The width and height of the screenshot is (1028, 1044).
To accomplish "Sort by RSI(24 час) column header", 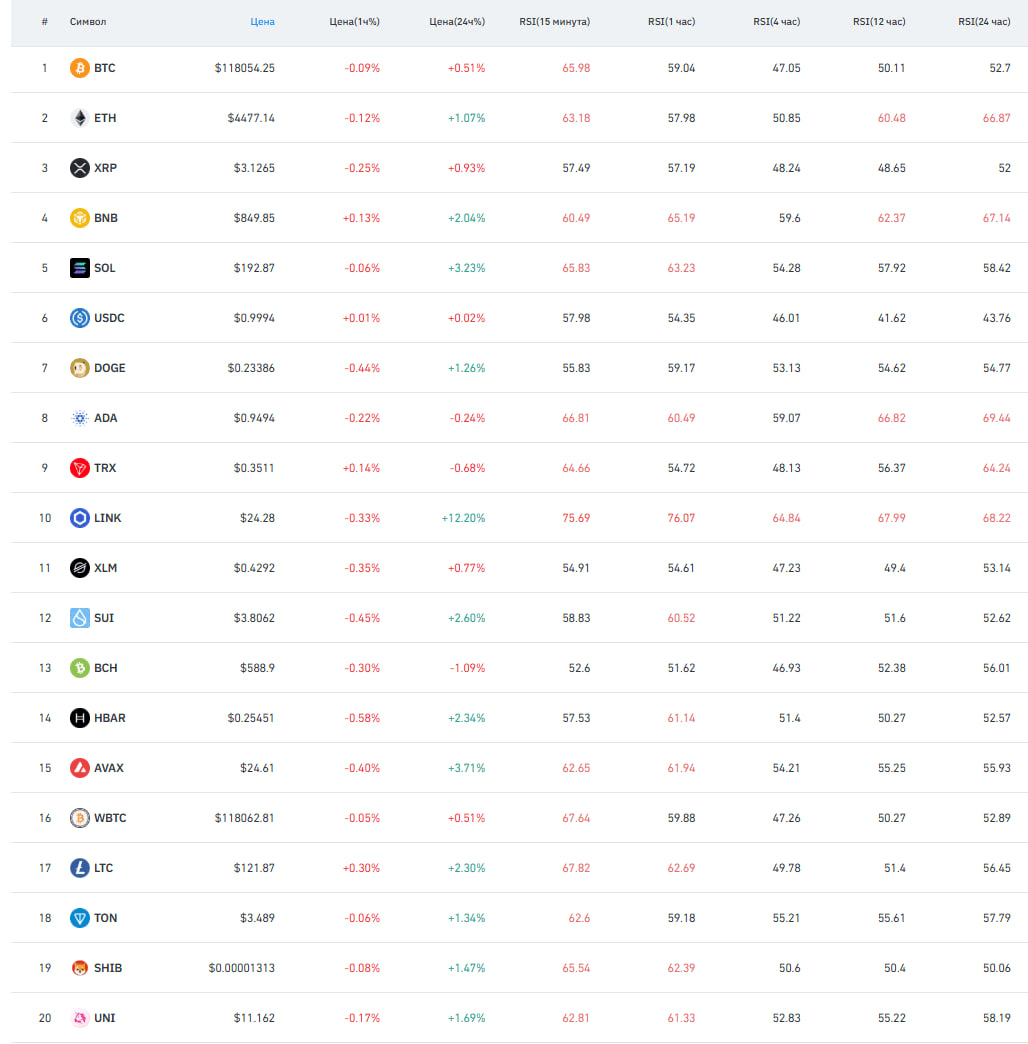I will [x=984, y=22].
